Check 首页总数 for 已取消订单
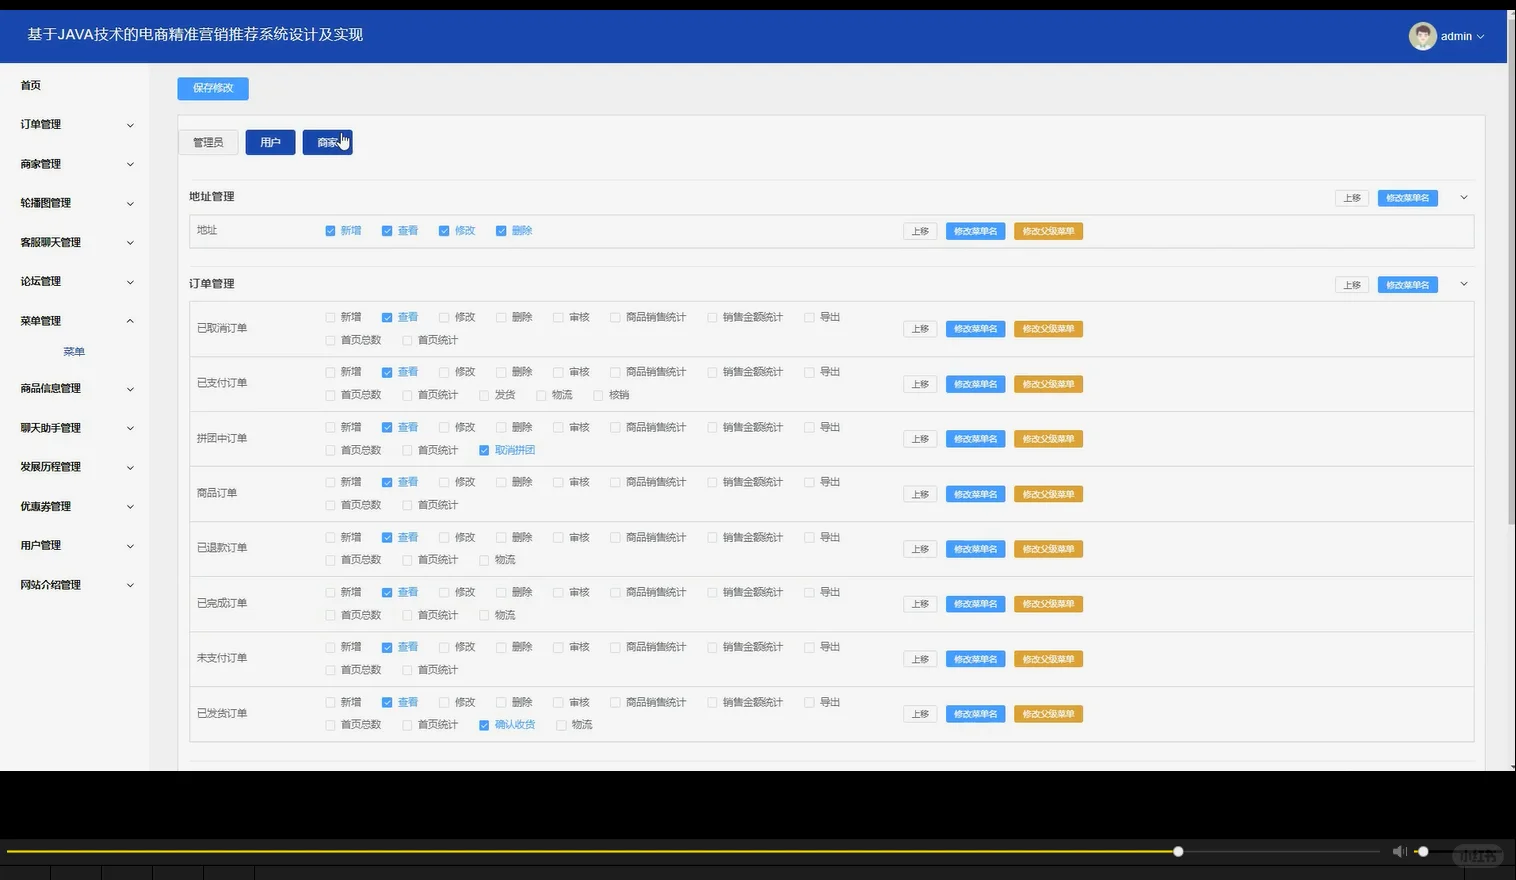Screen dimensions: 1516x880 [x=330, y=340]
